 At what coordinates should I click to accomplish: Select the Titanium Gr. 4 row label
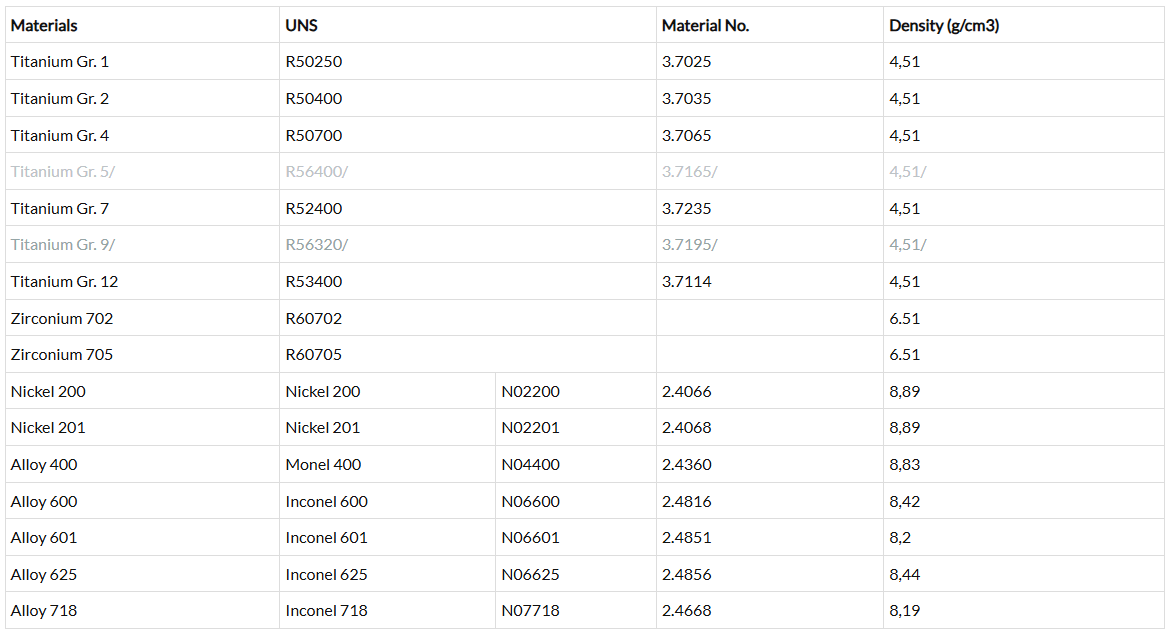click(60, 135)
